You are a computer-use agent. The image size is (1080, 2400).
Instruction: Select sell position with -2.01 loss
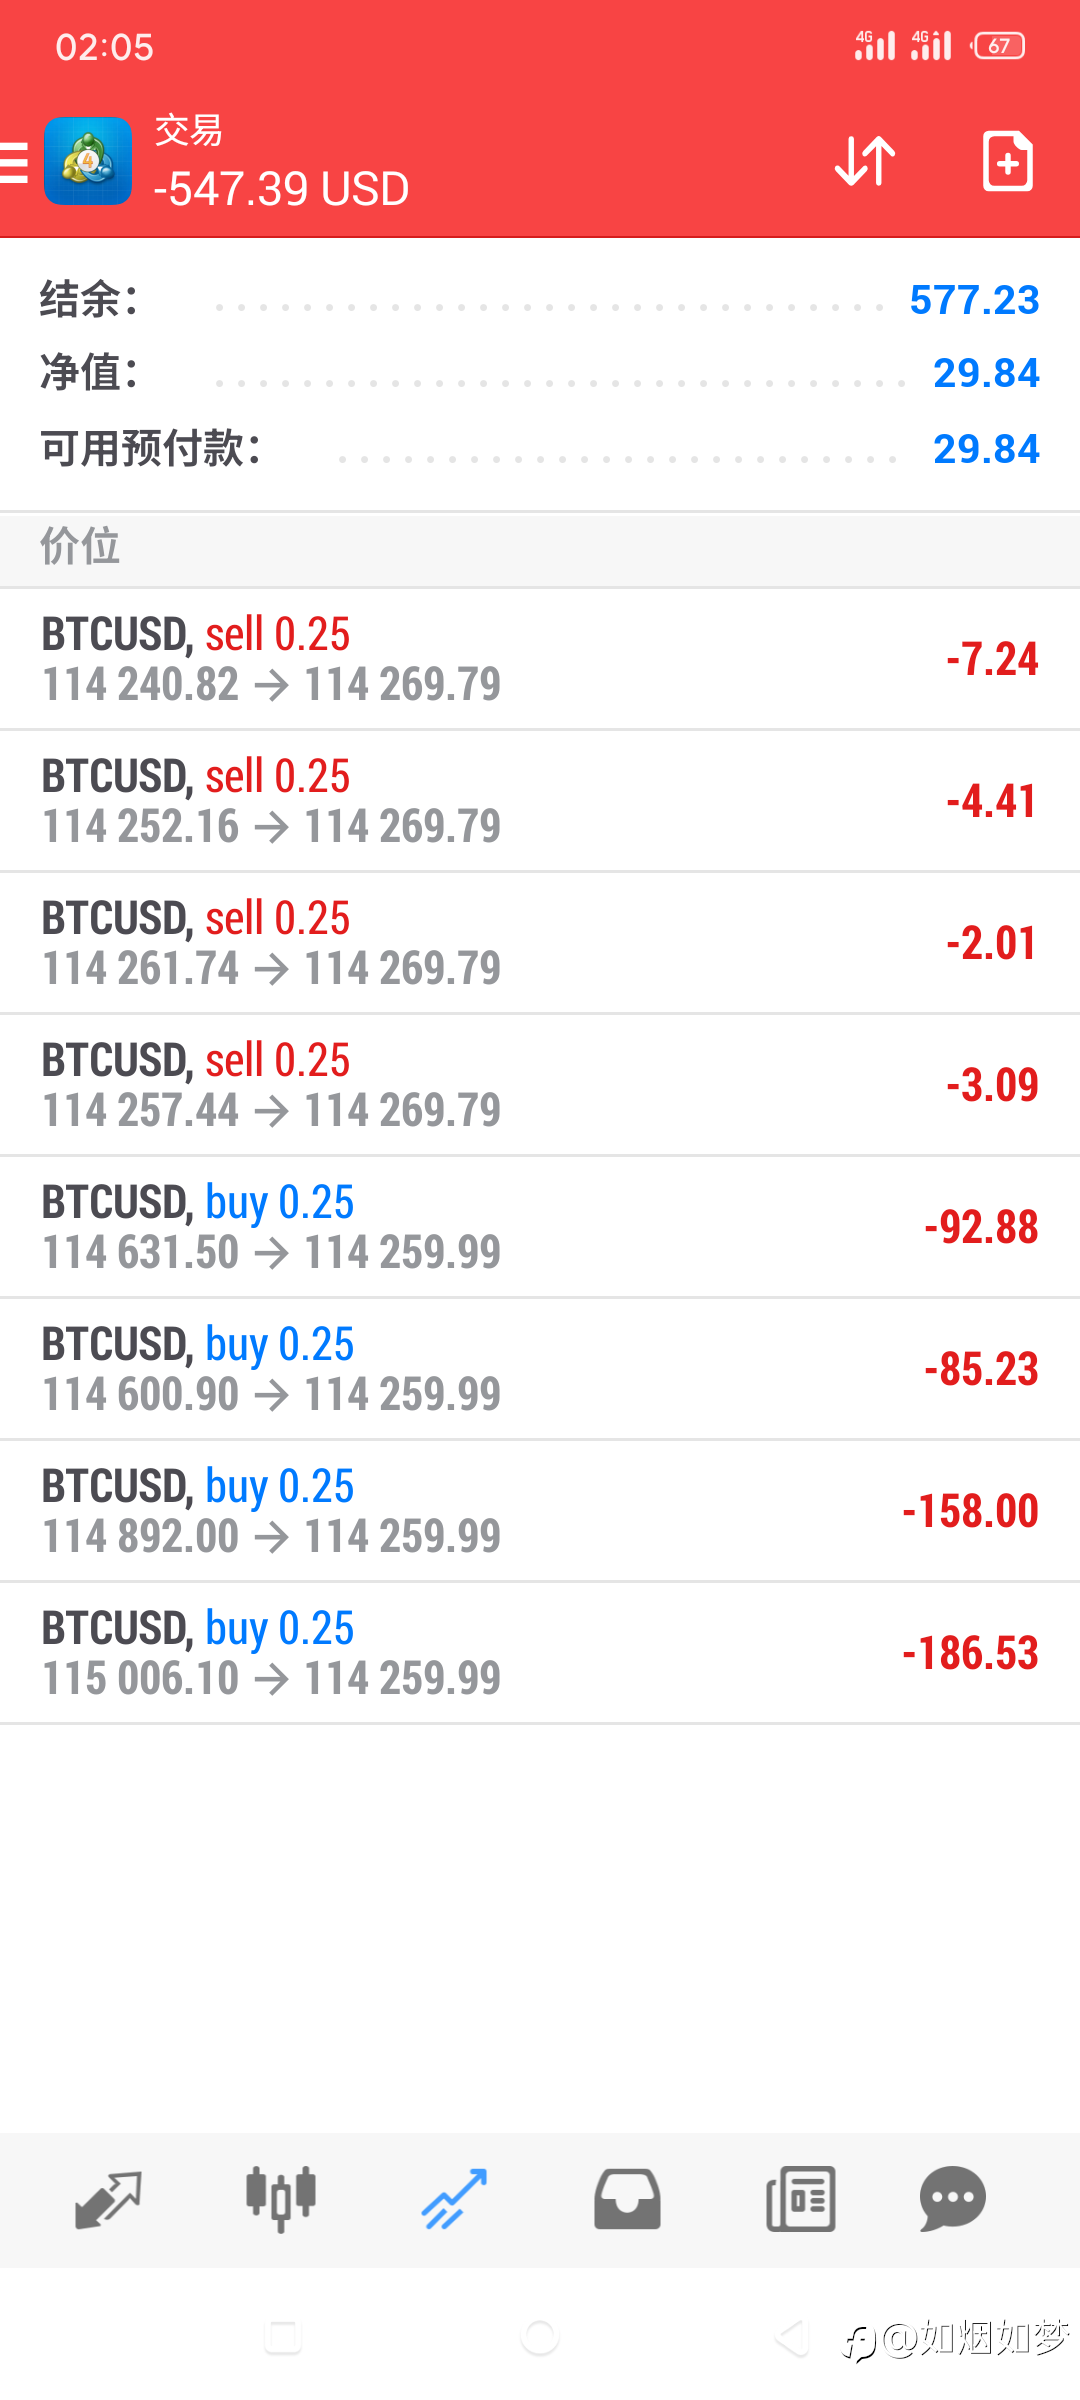click(540, 943)
